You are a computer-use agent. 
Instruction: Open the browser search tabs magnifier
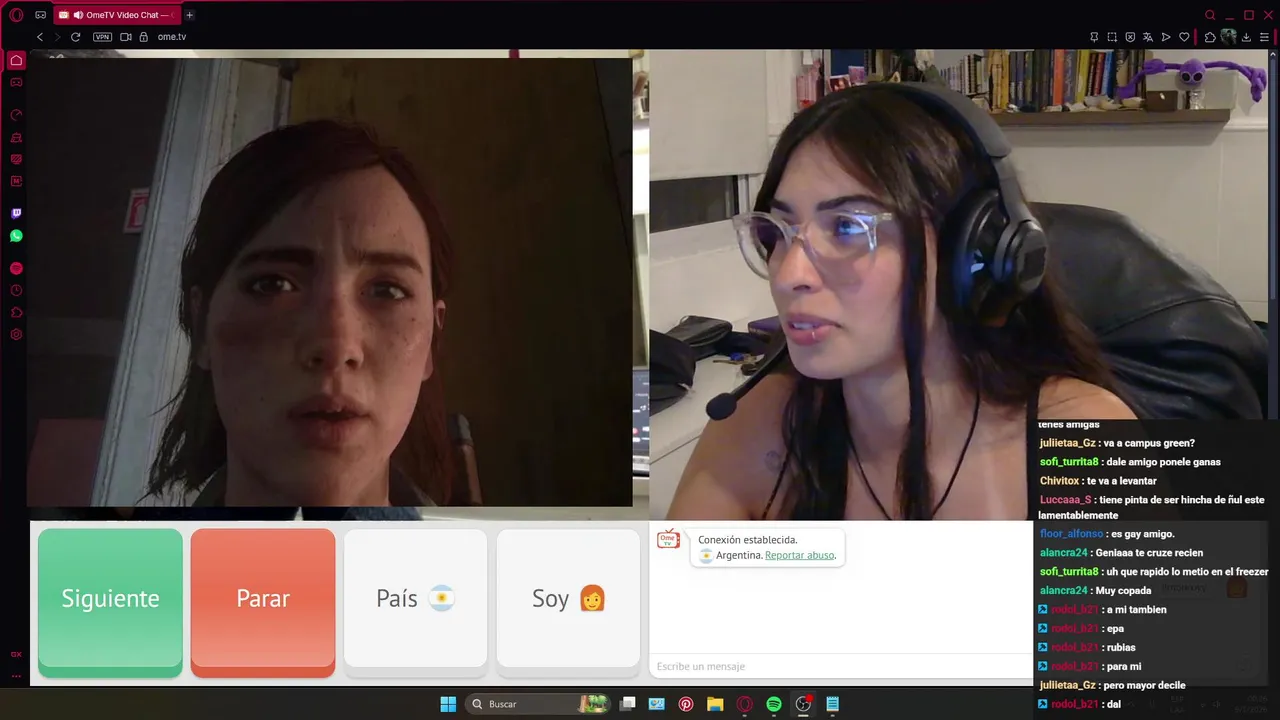(1210, 15)
